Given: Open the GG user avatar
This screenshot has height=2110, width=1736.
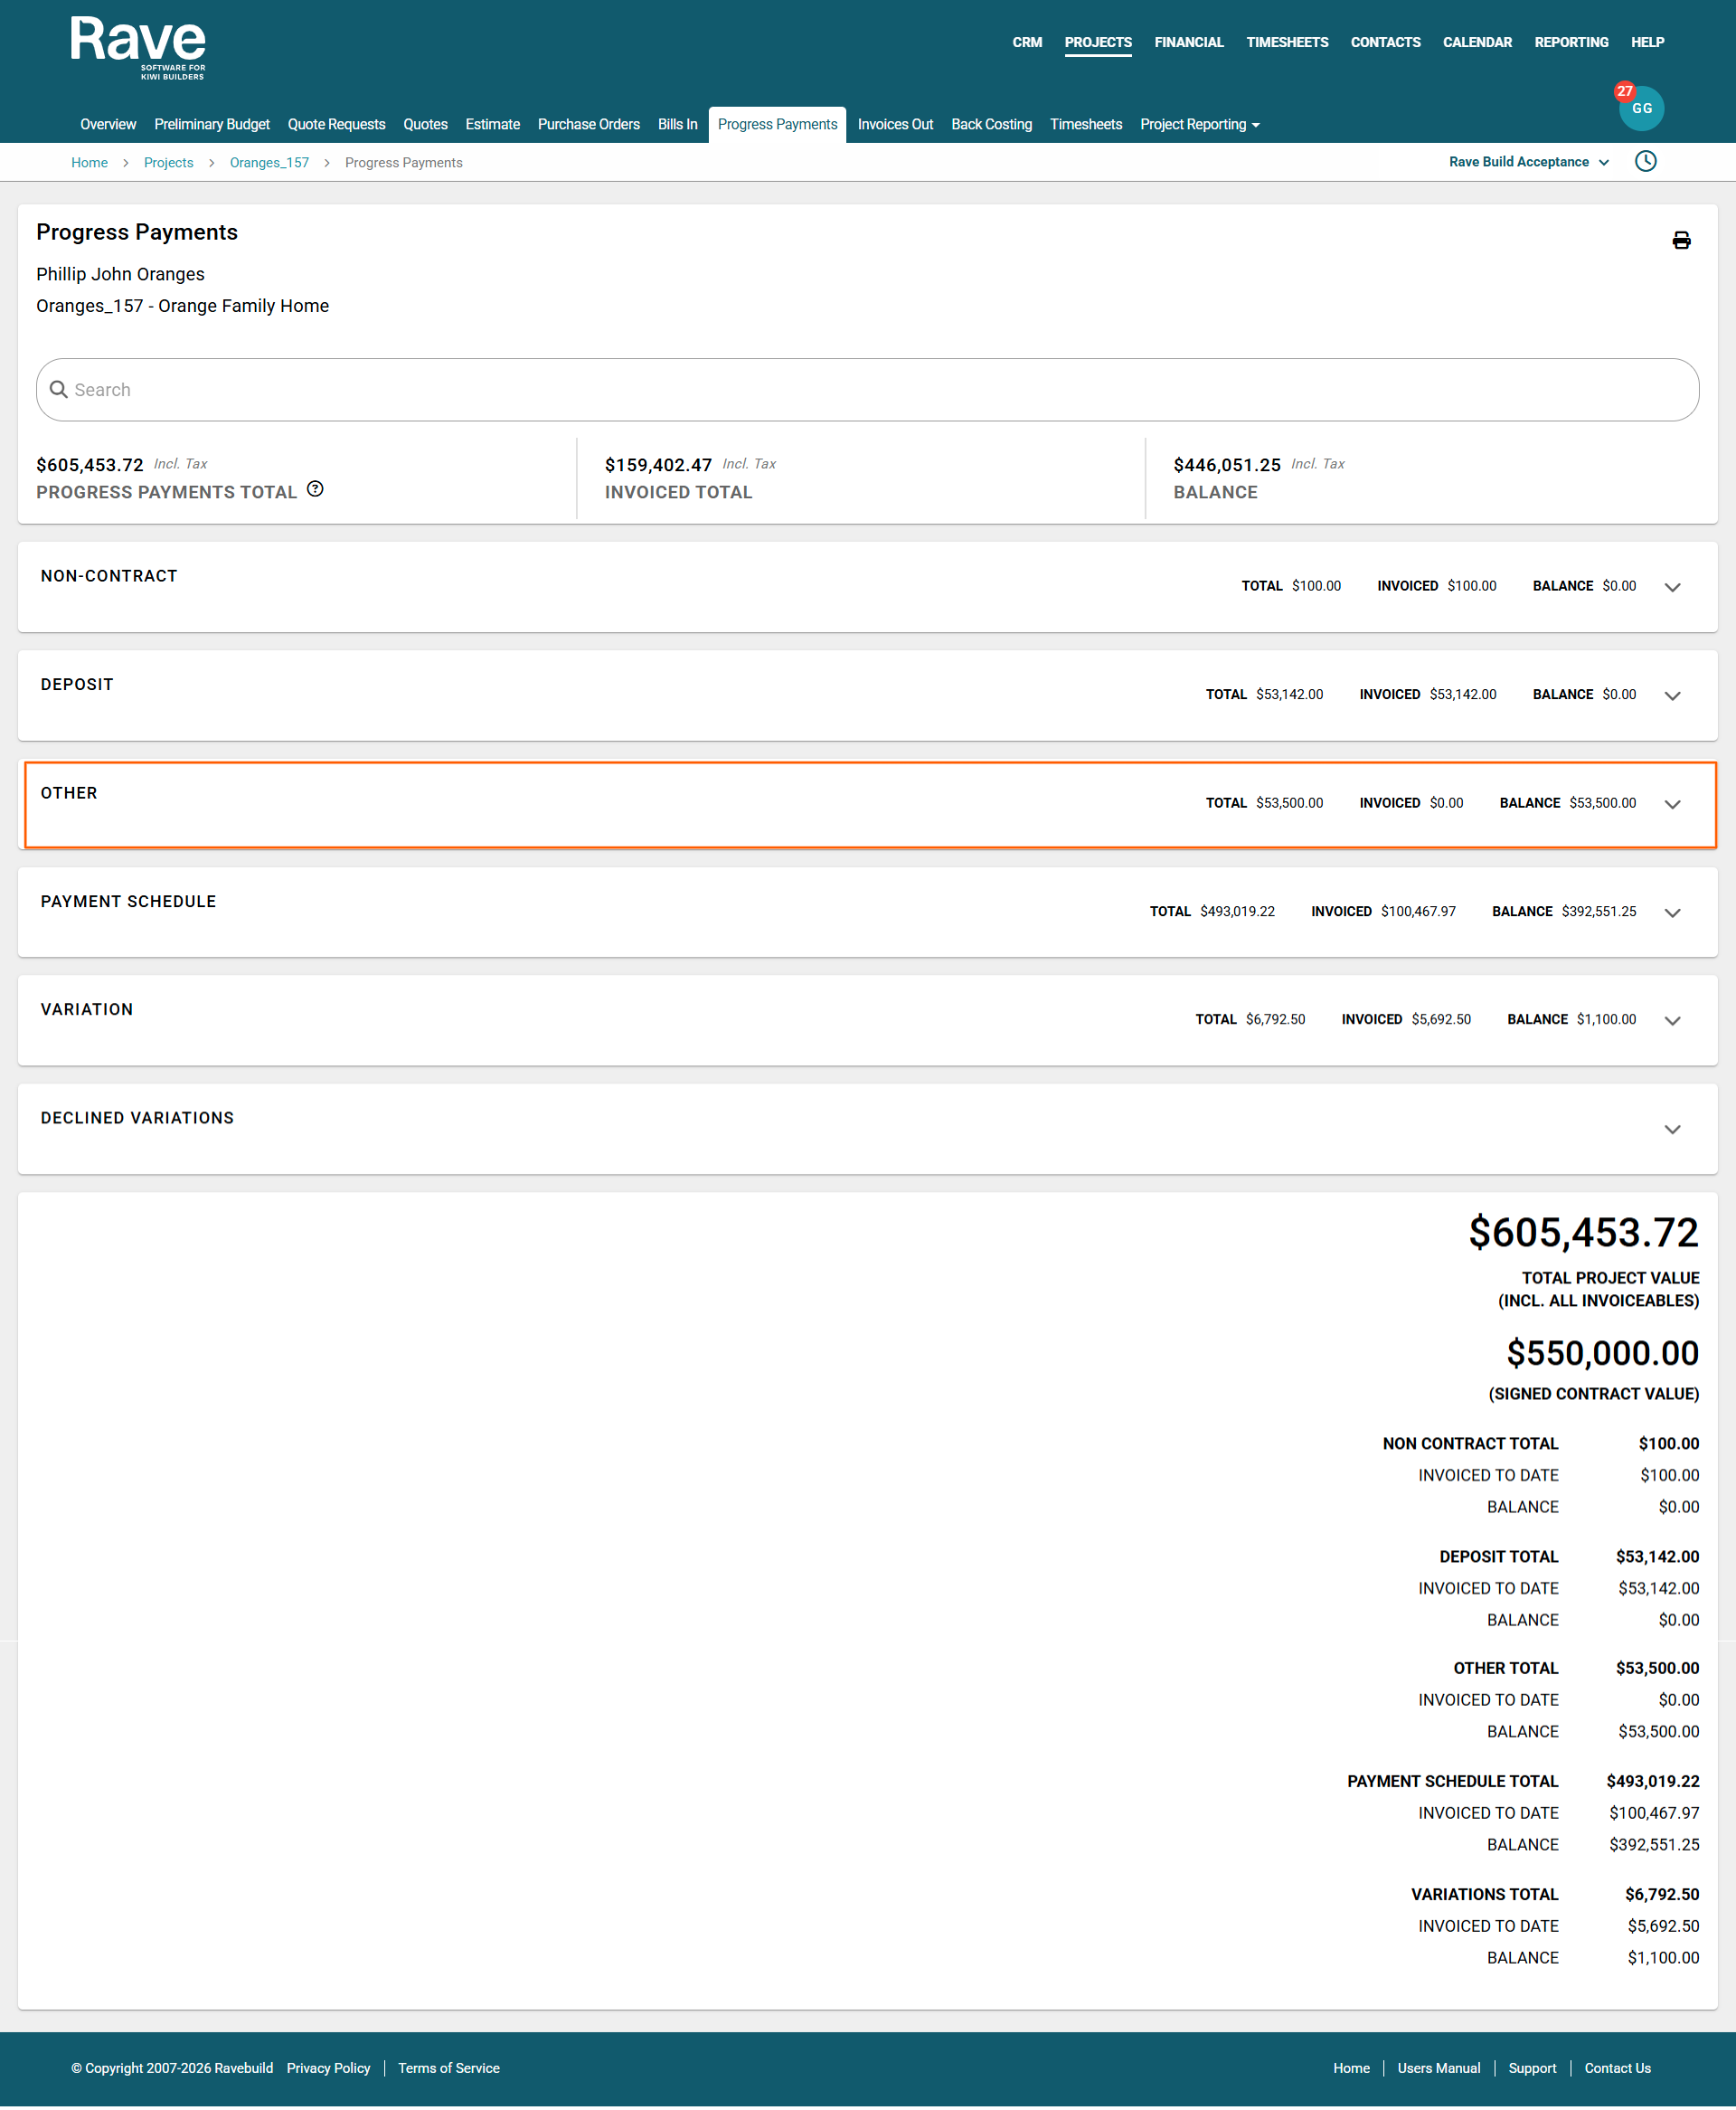Looking at the screenshot, I should pyautogui.click(x=1643, y=109).
